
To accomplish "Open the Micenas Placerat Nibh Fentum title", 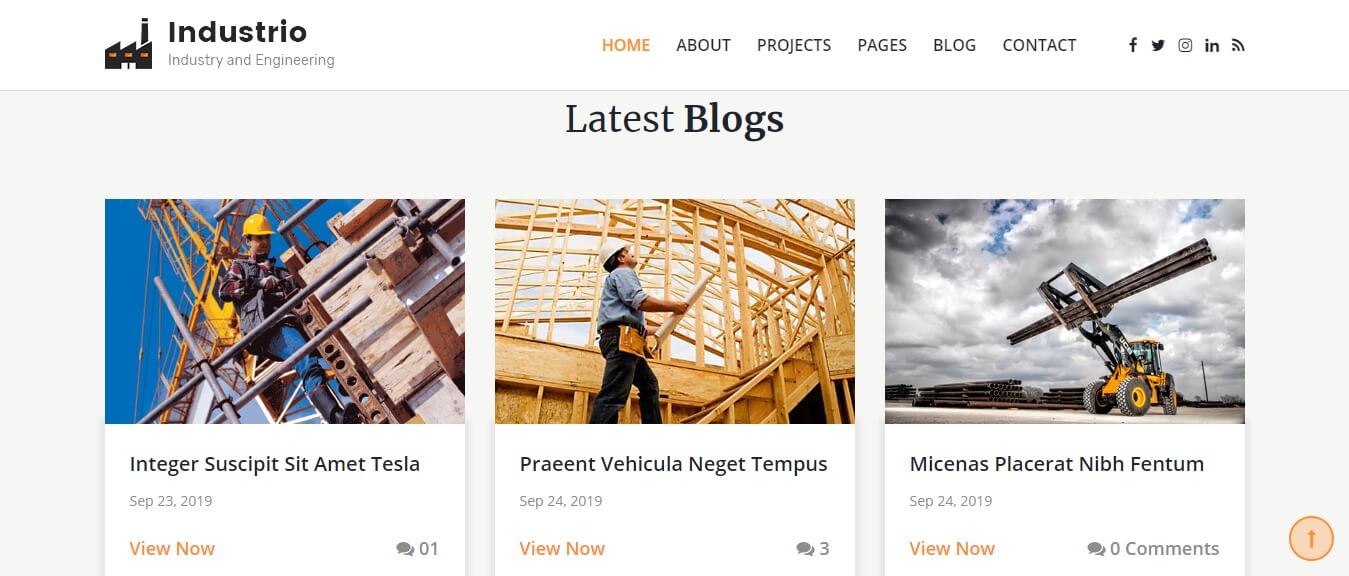I will 1057,464.
